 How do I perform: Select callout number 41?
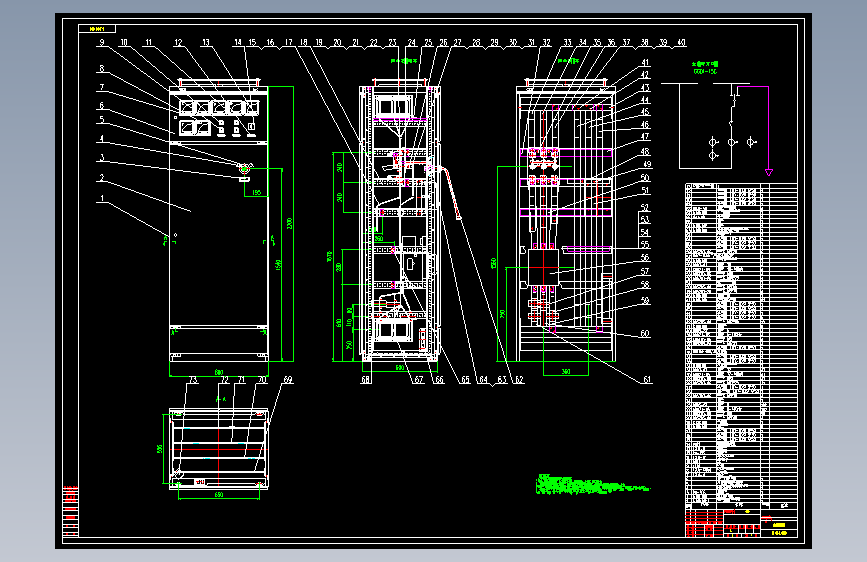(645, 63)
